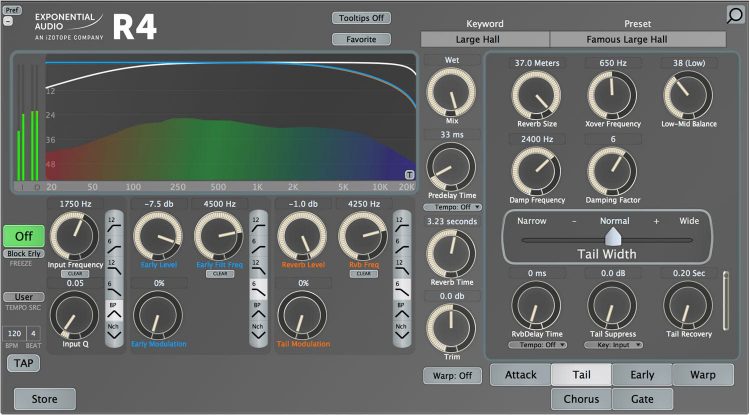Open Tempo dropdown under RvbDelay Time

pyautogui.click(x=537, y=345)
